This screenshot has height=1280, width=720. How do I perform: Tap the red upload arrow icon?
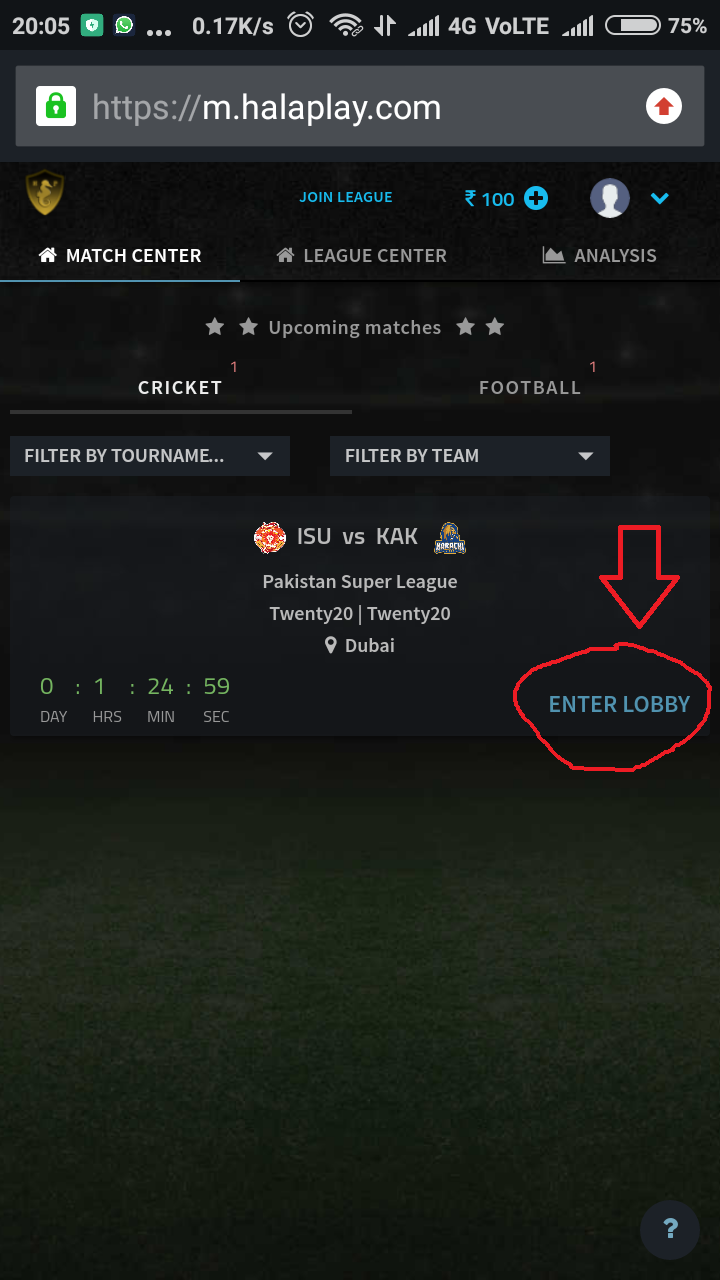[x=664, y=106]
